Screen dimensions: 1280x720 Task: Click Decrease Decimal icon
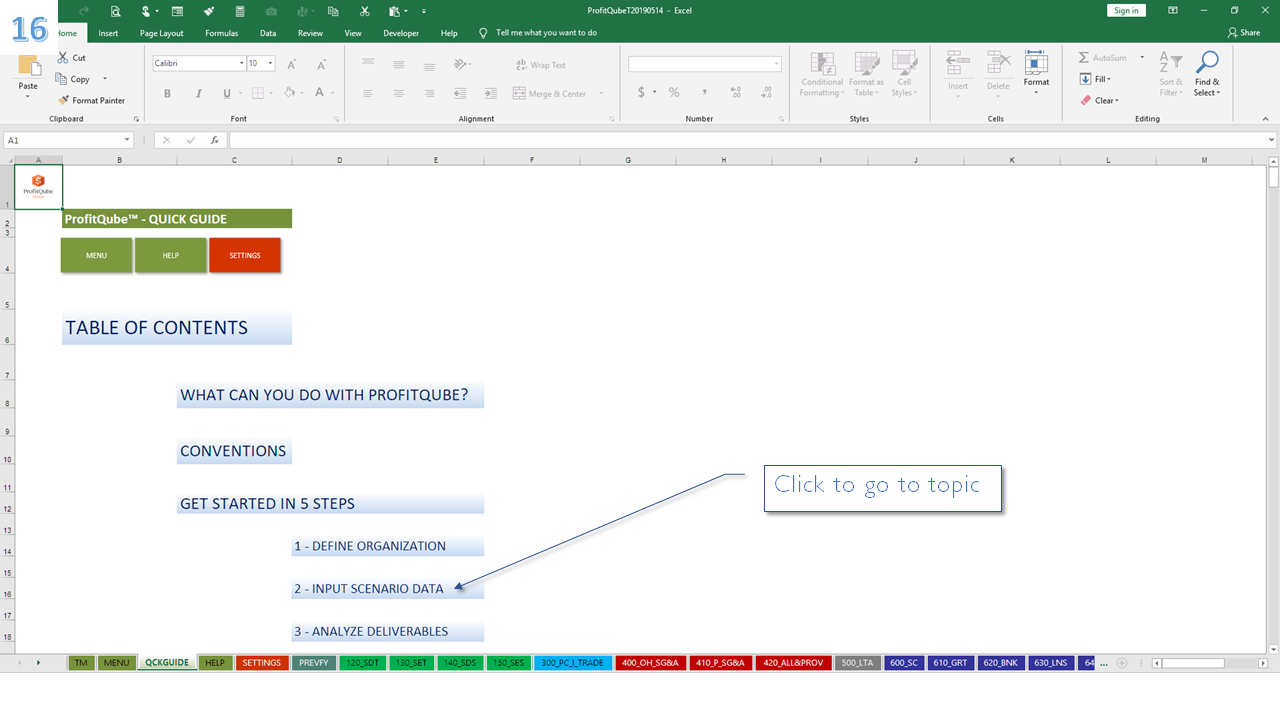point(766,92)
